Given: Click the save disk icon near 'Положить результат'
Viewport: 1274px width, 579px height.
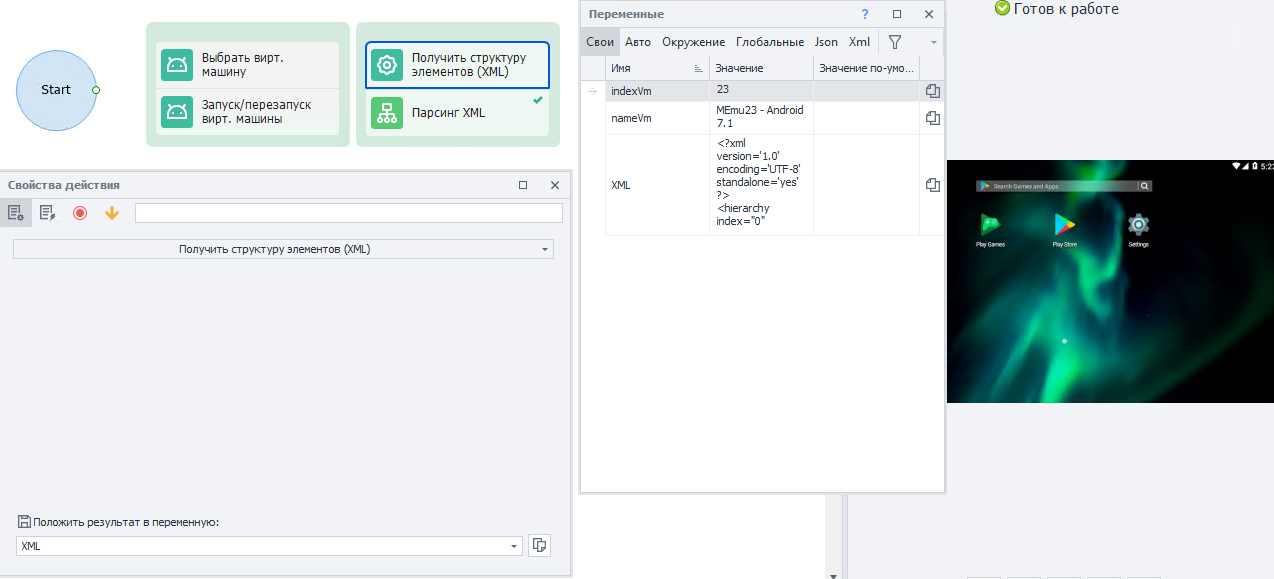Looking at the screenshot, I should pos(24,522).
